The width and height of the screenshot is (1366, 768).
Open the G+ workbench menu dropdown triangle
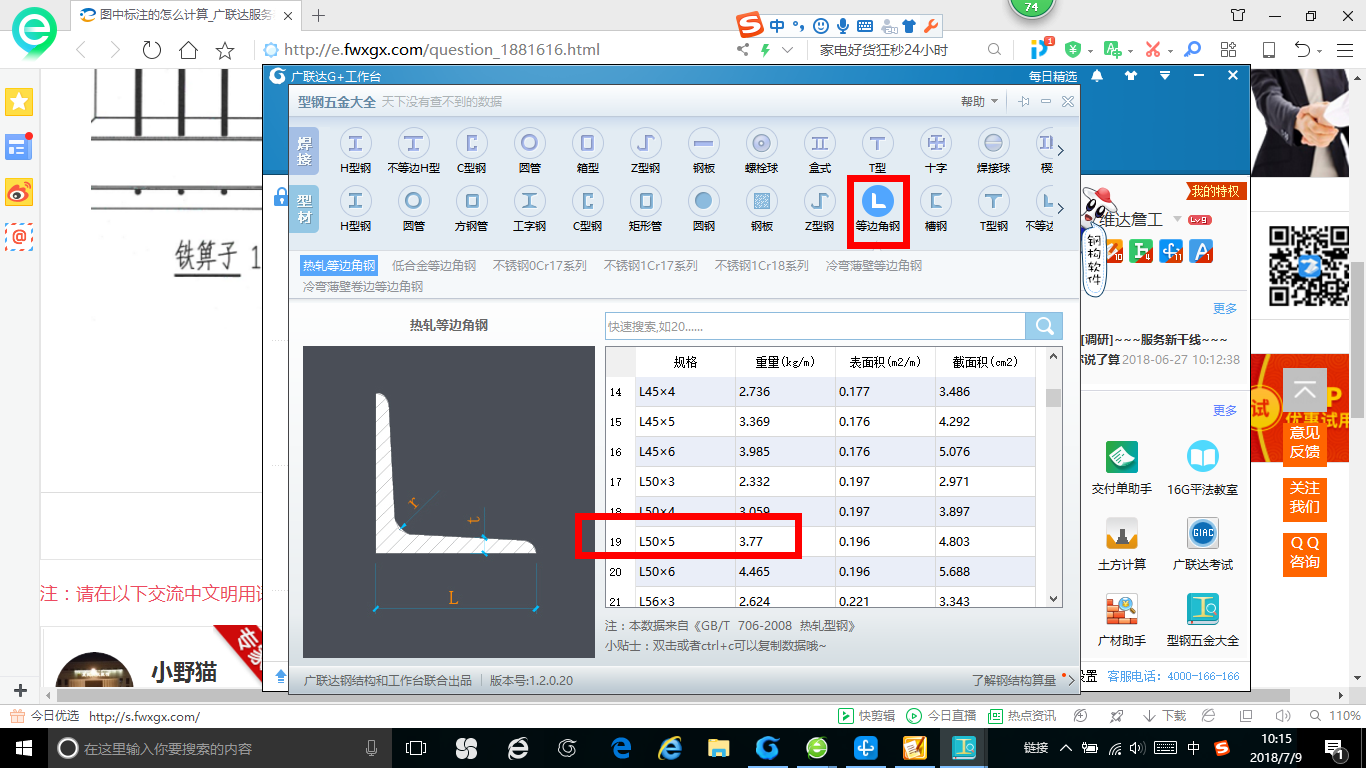point(1165,76)
